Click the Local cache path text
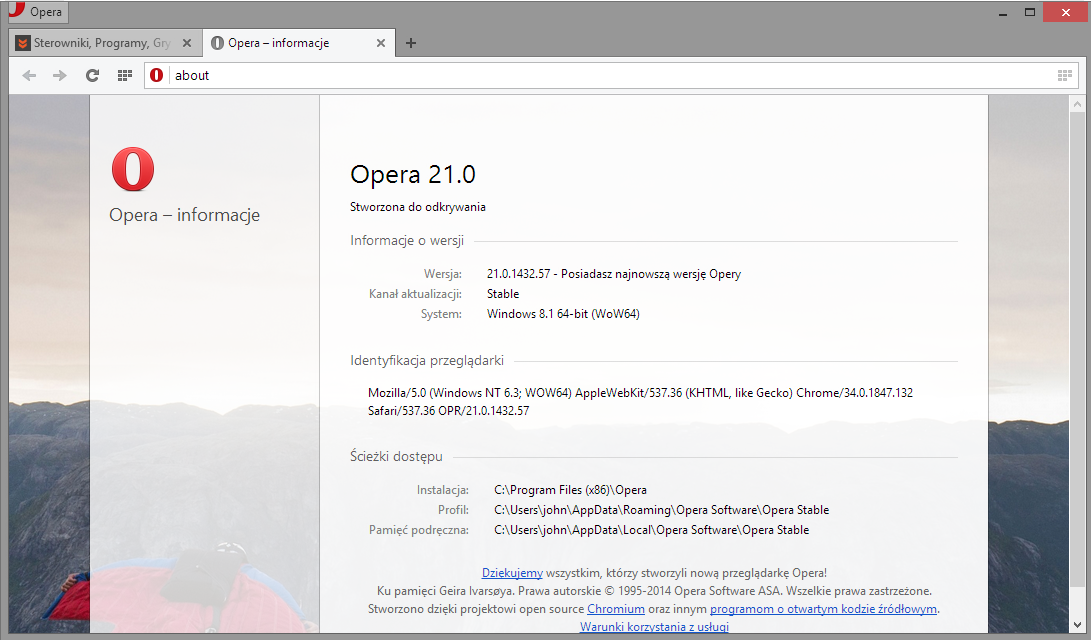1091x640 pixels. point(651,530)
